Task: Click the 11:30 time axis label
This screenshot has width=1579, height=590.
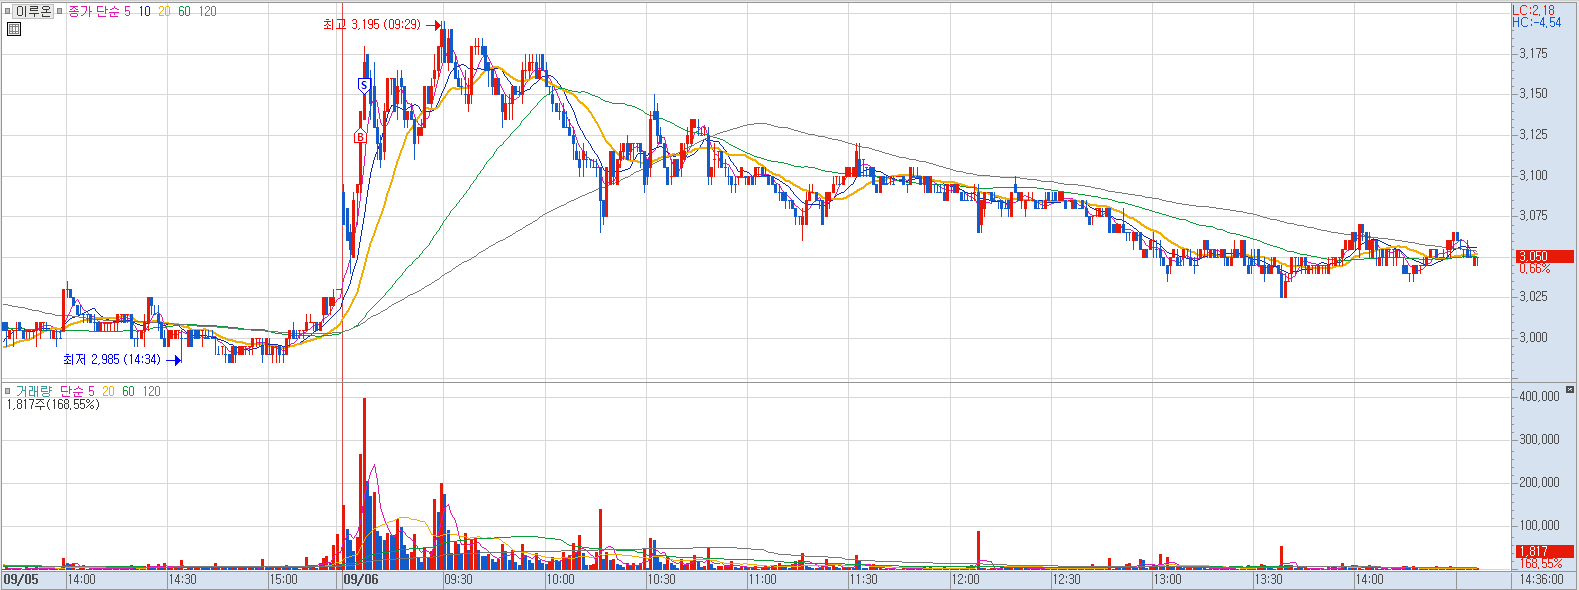Action: coord(863,579)
